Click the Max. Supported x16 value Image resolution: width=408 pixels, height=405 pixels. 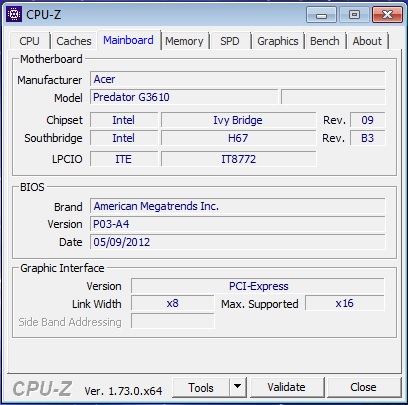(x=345, y=303)
